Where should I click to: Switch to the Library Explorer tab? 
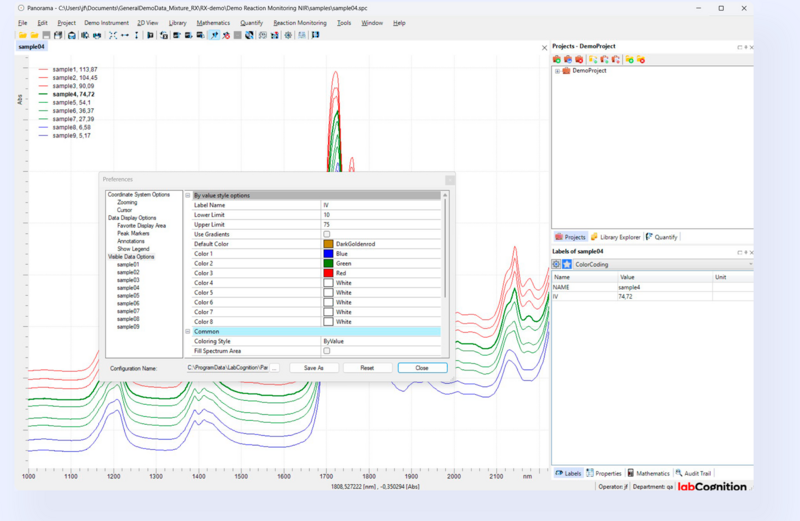[x=615, y=237]
